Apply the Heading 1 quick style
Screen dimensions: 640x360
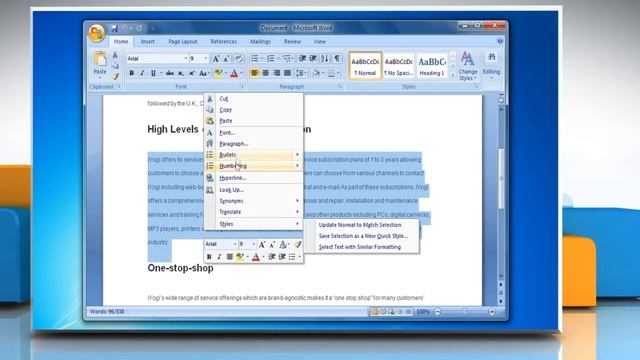pyautogui.click(x=432, y=66)
